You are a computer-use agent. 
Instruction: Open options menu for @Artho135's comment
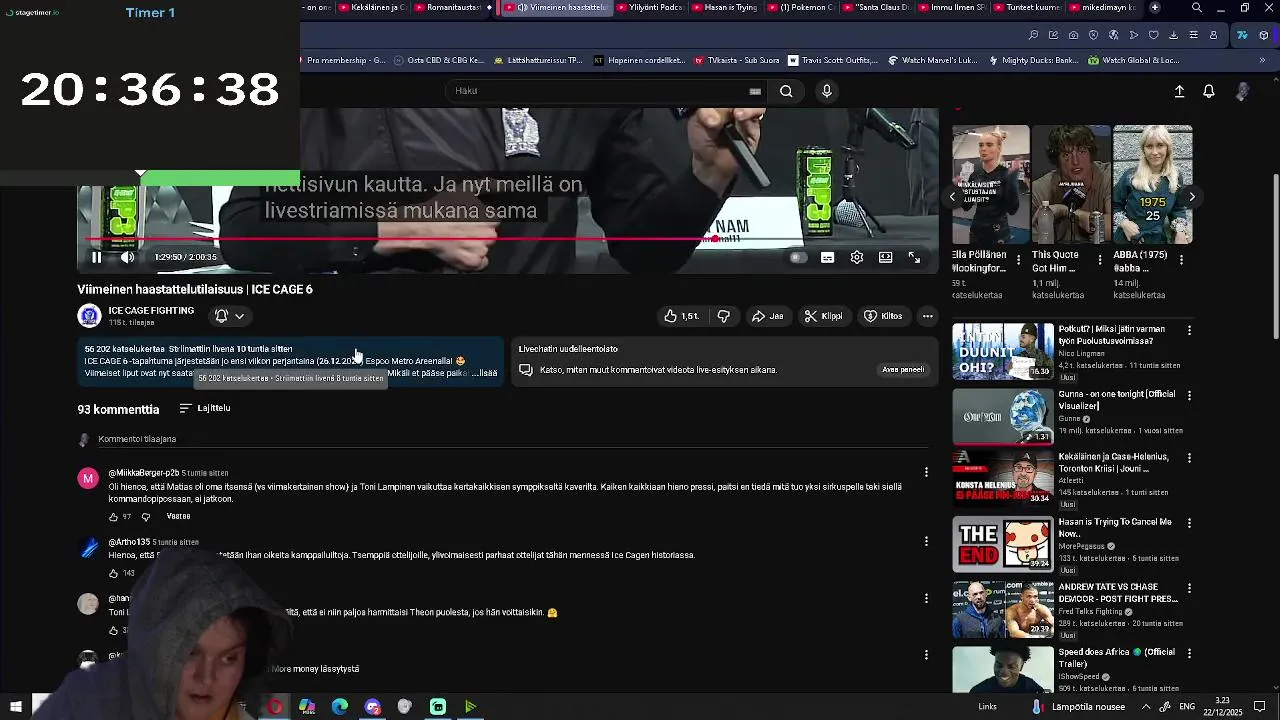pyautogui.click(x=926, y=541)
